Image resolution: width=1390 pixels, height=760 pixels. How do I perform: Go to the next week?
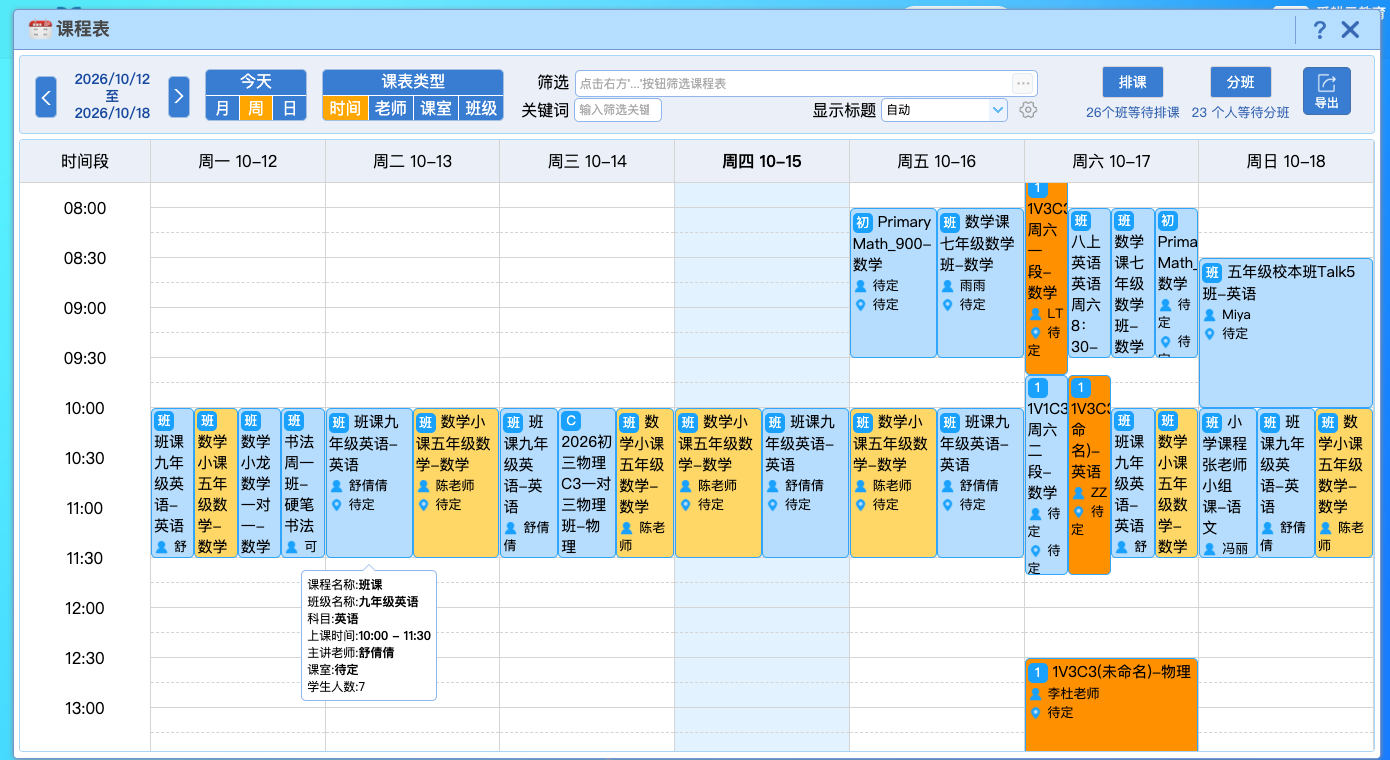tap(178, 97)
